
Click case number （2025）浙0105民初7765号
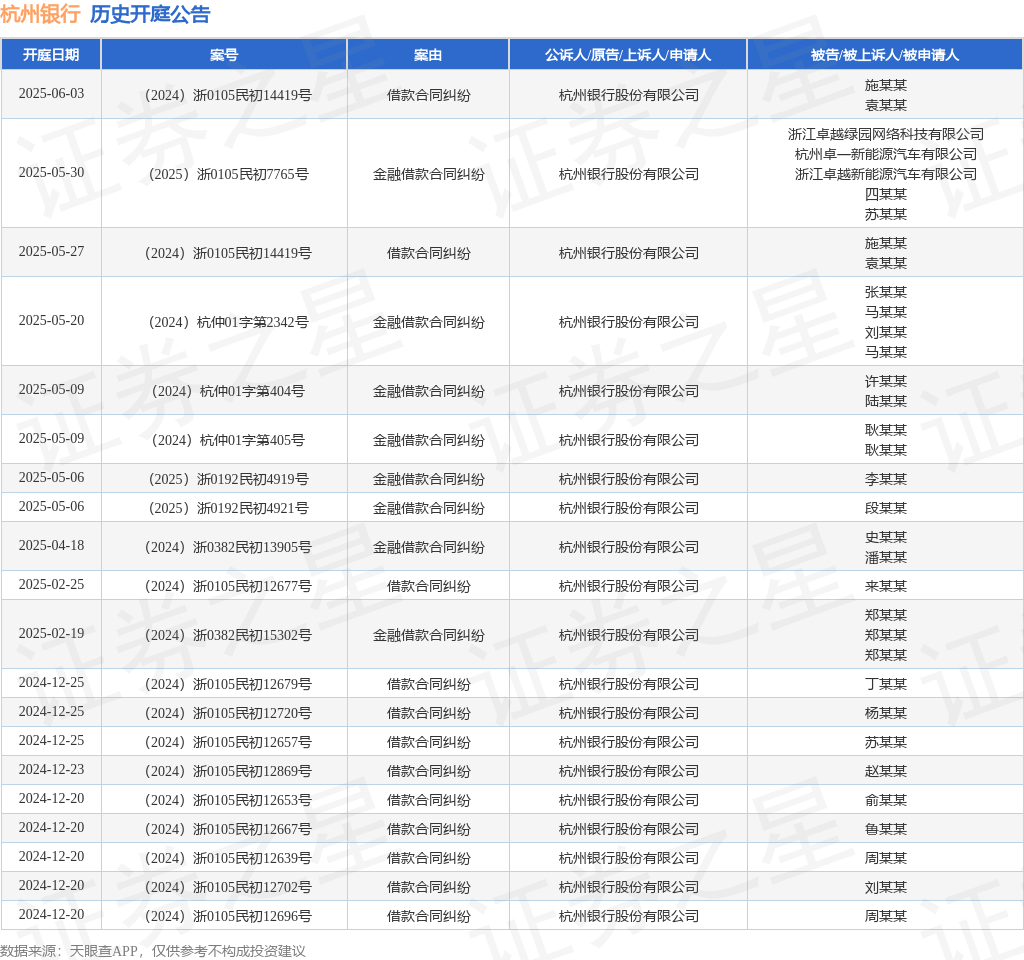pyautogui.click(x=225, y=174)
